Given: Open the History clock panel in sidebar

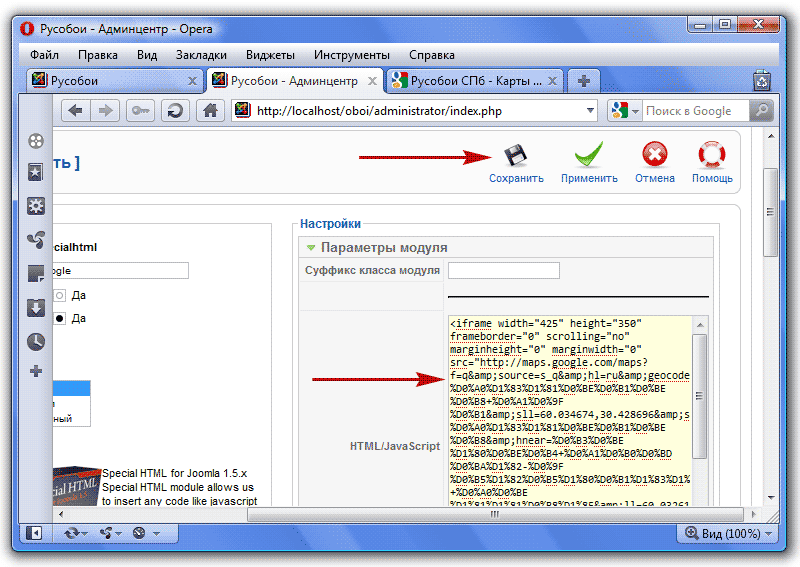Looking at the screenshot, I should coord(36,341).
